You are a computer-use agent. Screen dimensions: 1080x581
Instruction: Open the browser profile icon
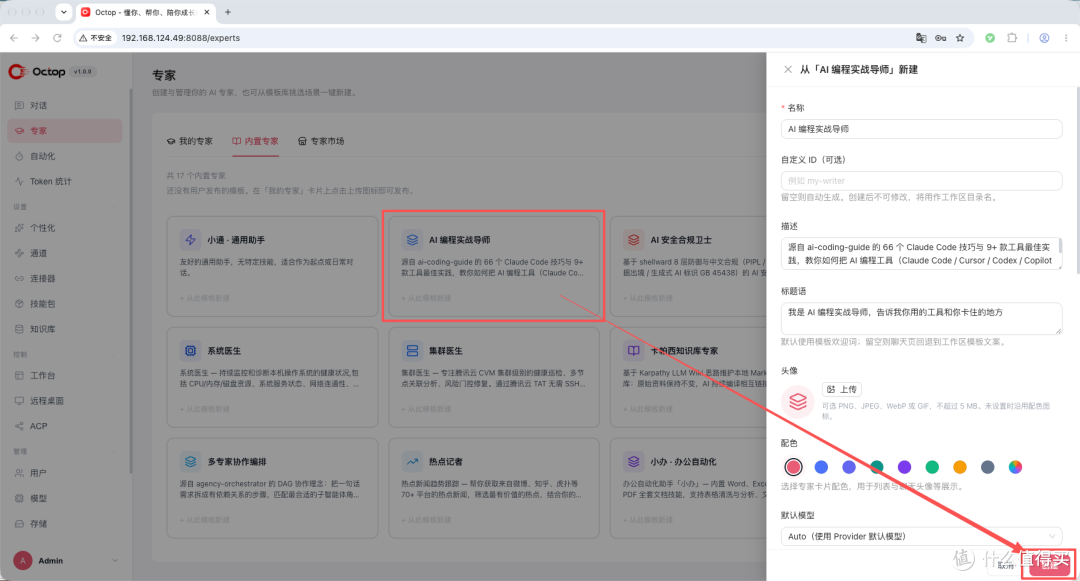(x=1044, y=38)
